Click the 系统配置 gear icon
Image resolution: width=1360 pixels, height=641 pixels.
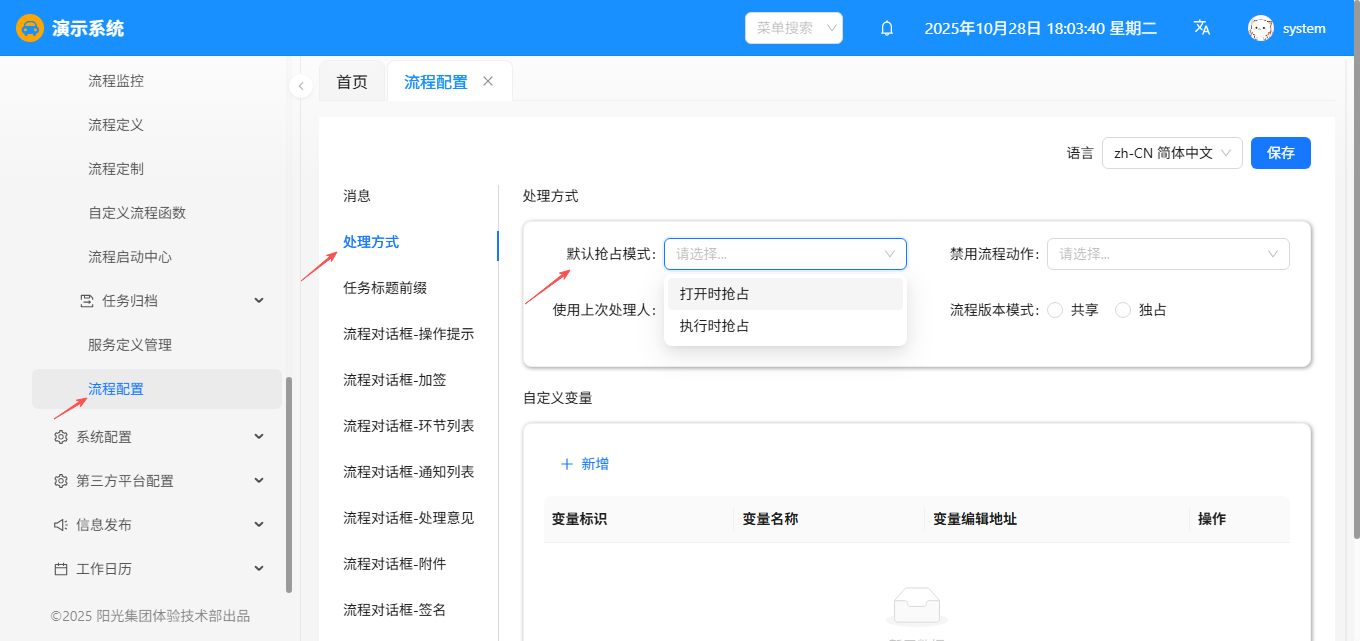pyautogui.click(x=61, y=437)
